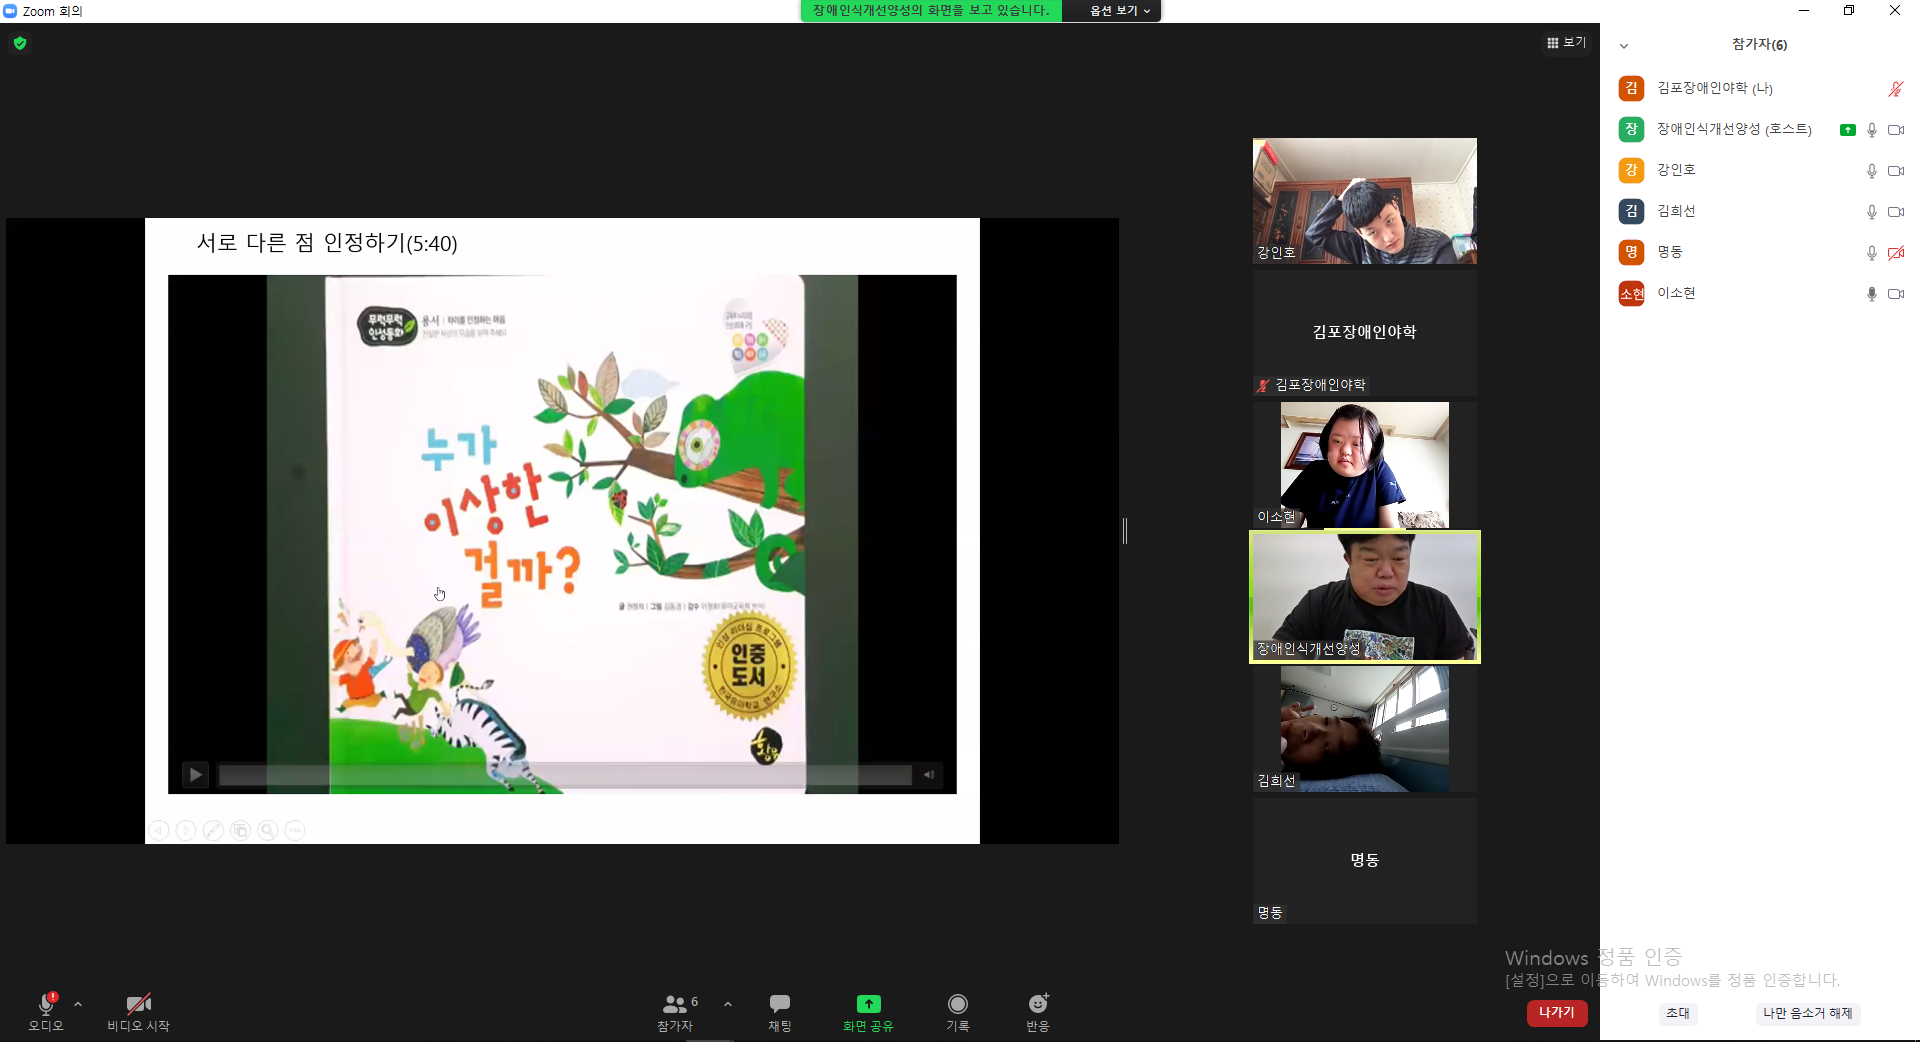The height and width of the screenshot is (1042, 1920).
Task: Toggle the audio (오디오) microphone button
Action: pos(46,1004)
